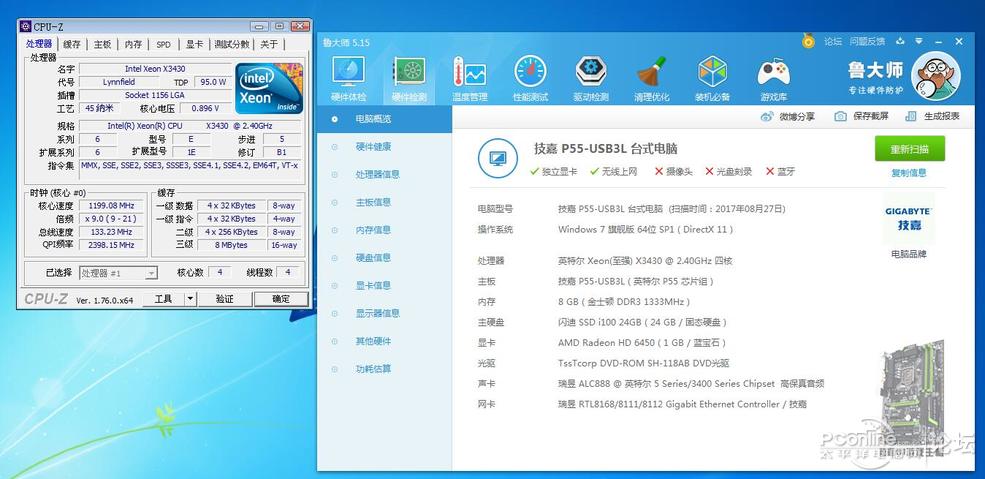The width and height of the screenshot is (985, 479).
Task: Switch to CPU-Z SPD tab
Action: click(x=163, y=45)
